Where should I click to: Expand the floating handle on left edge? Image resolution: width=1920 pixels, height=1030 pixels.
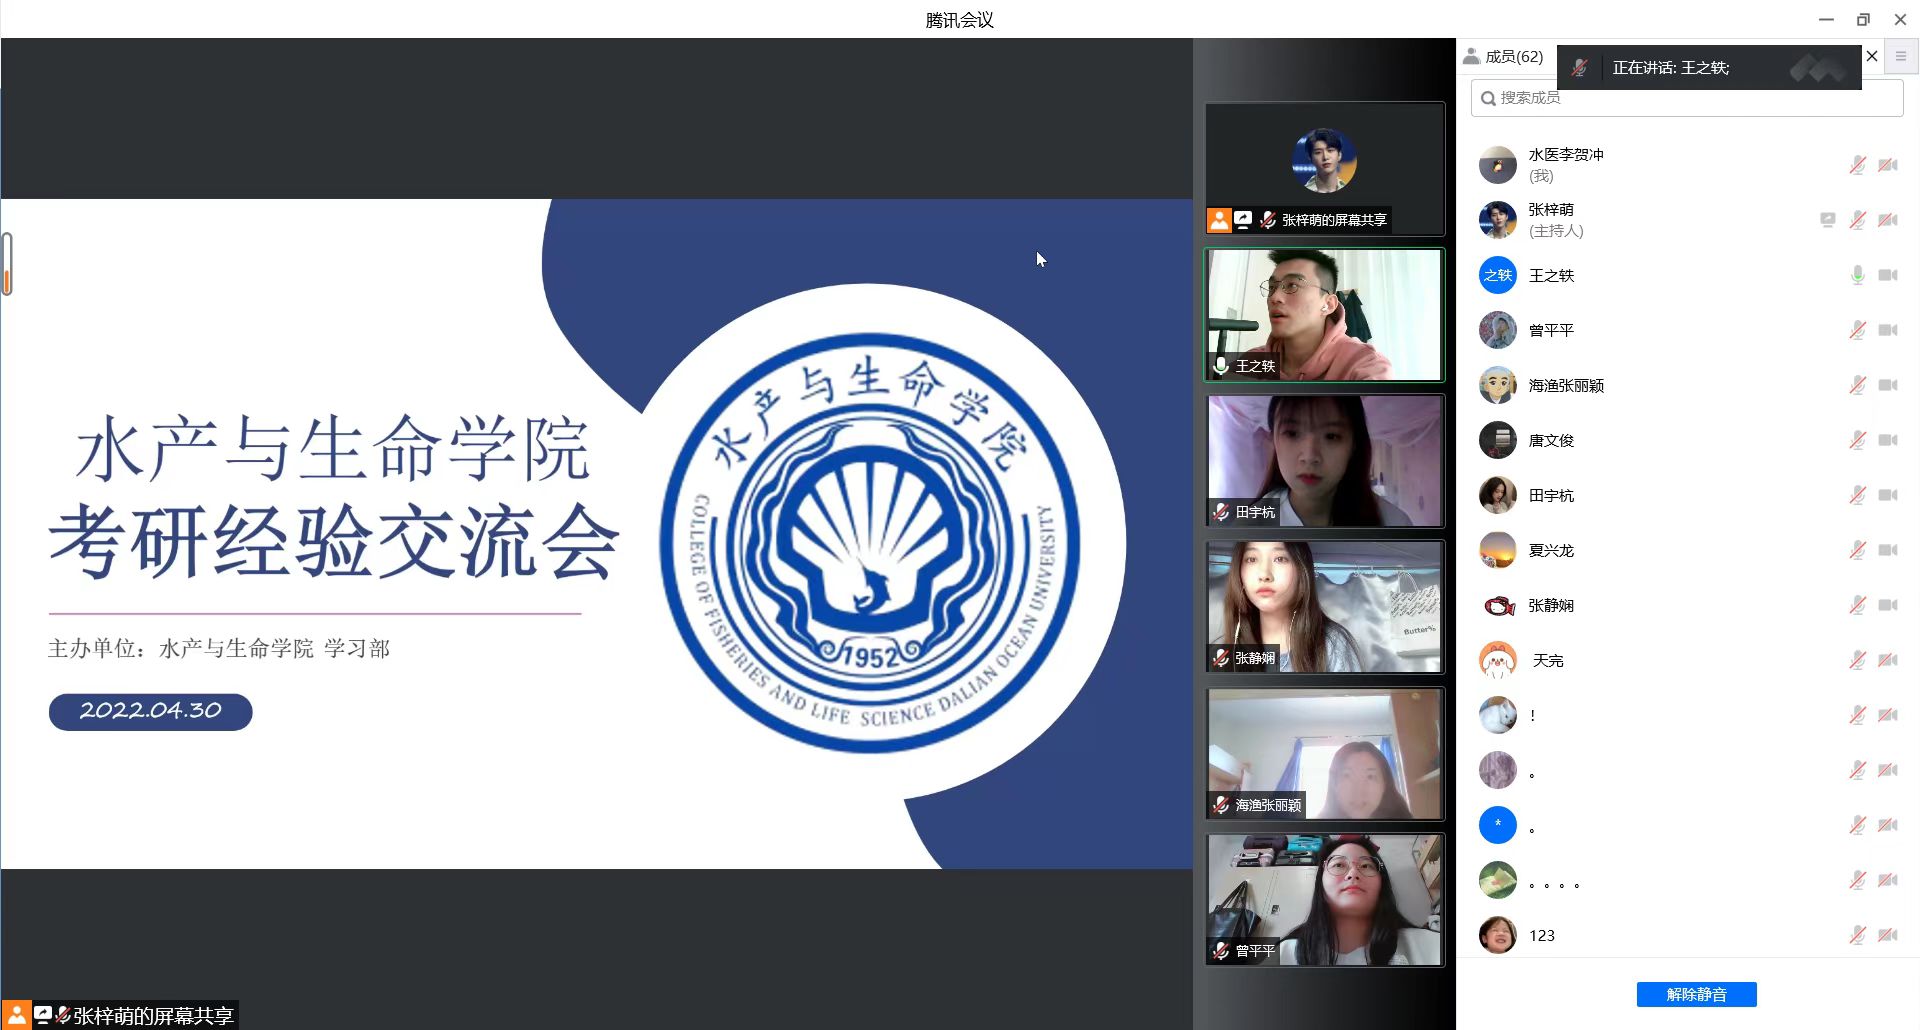tap(7, 264)
